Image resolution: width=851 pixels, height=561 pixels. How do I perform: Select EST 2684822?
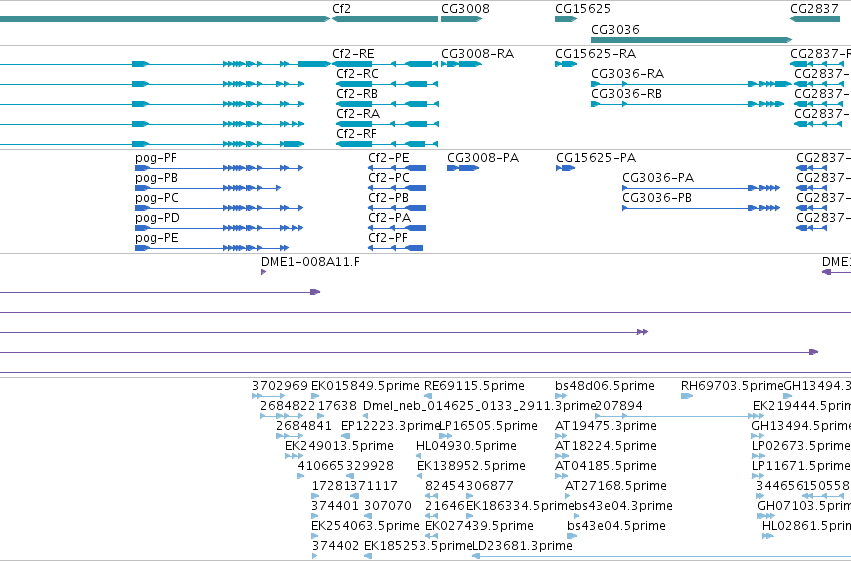point(282,416)
